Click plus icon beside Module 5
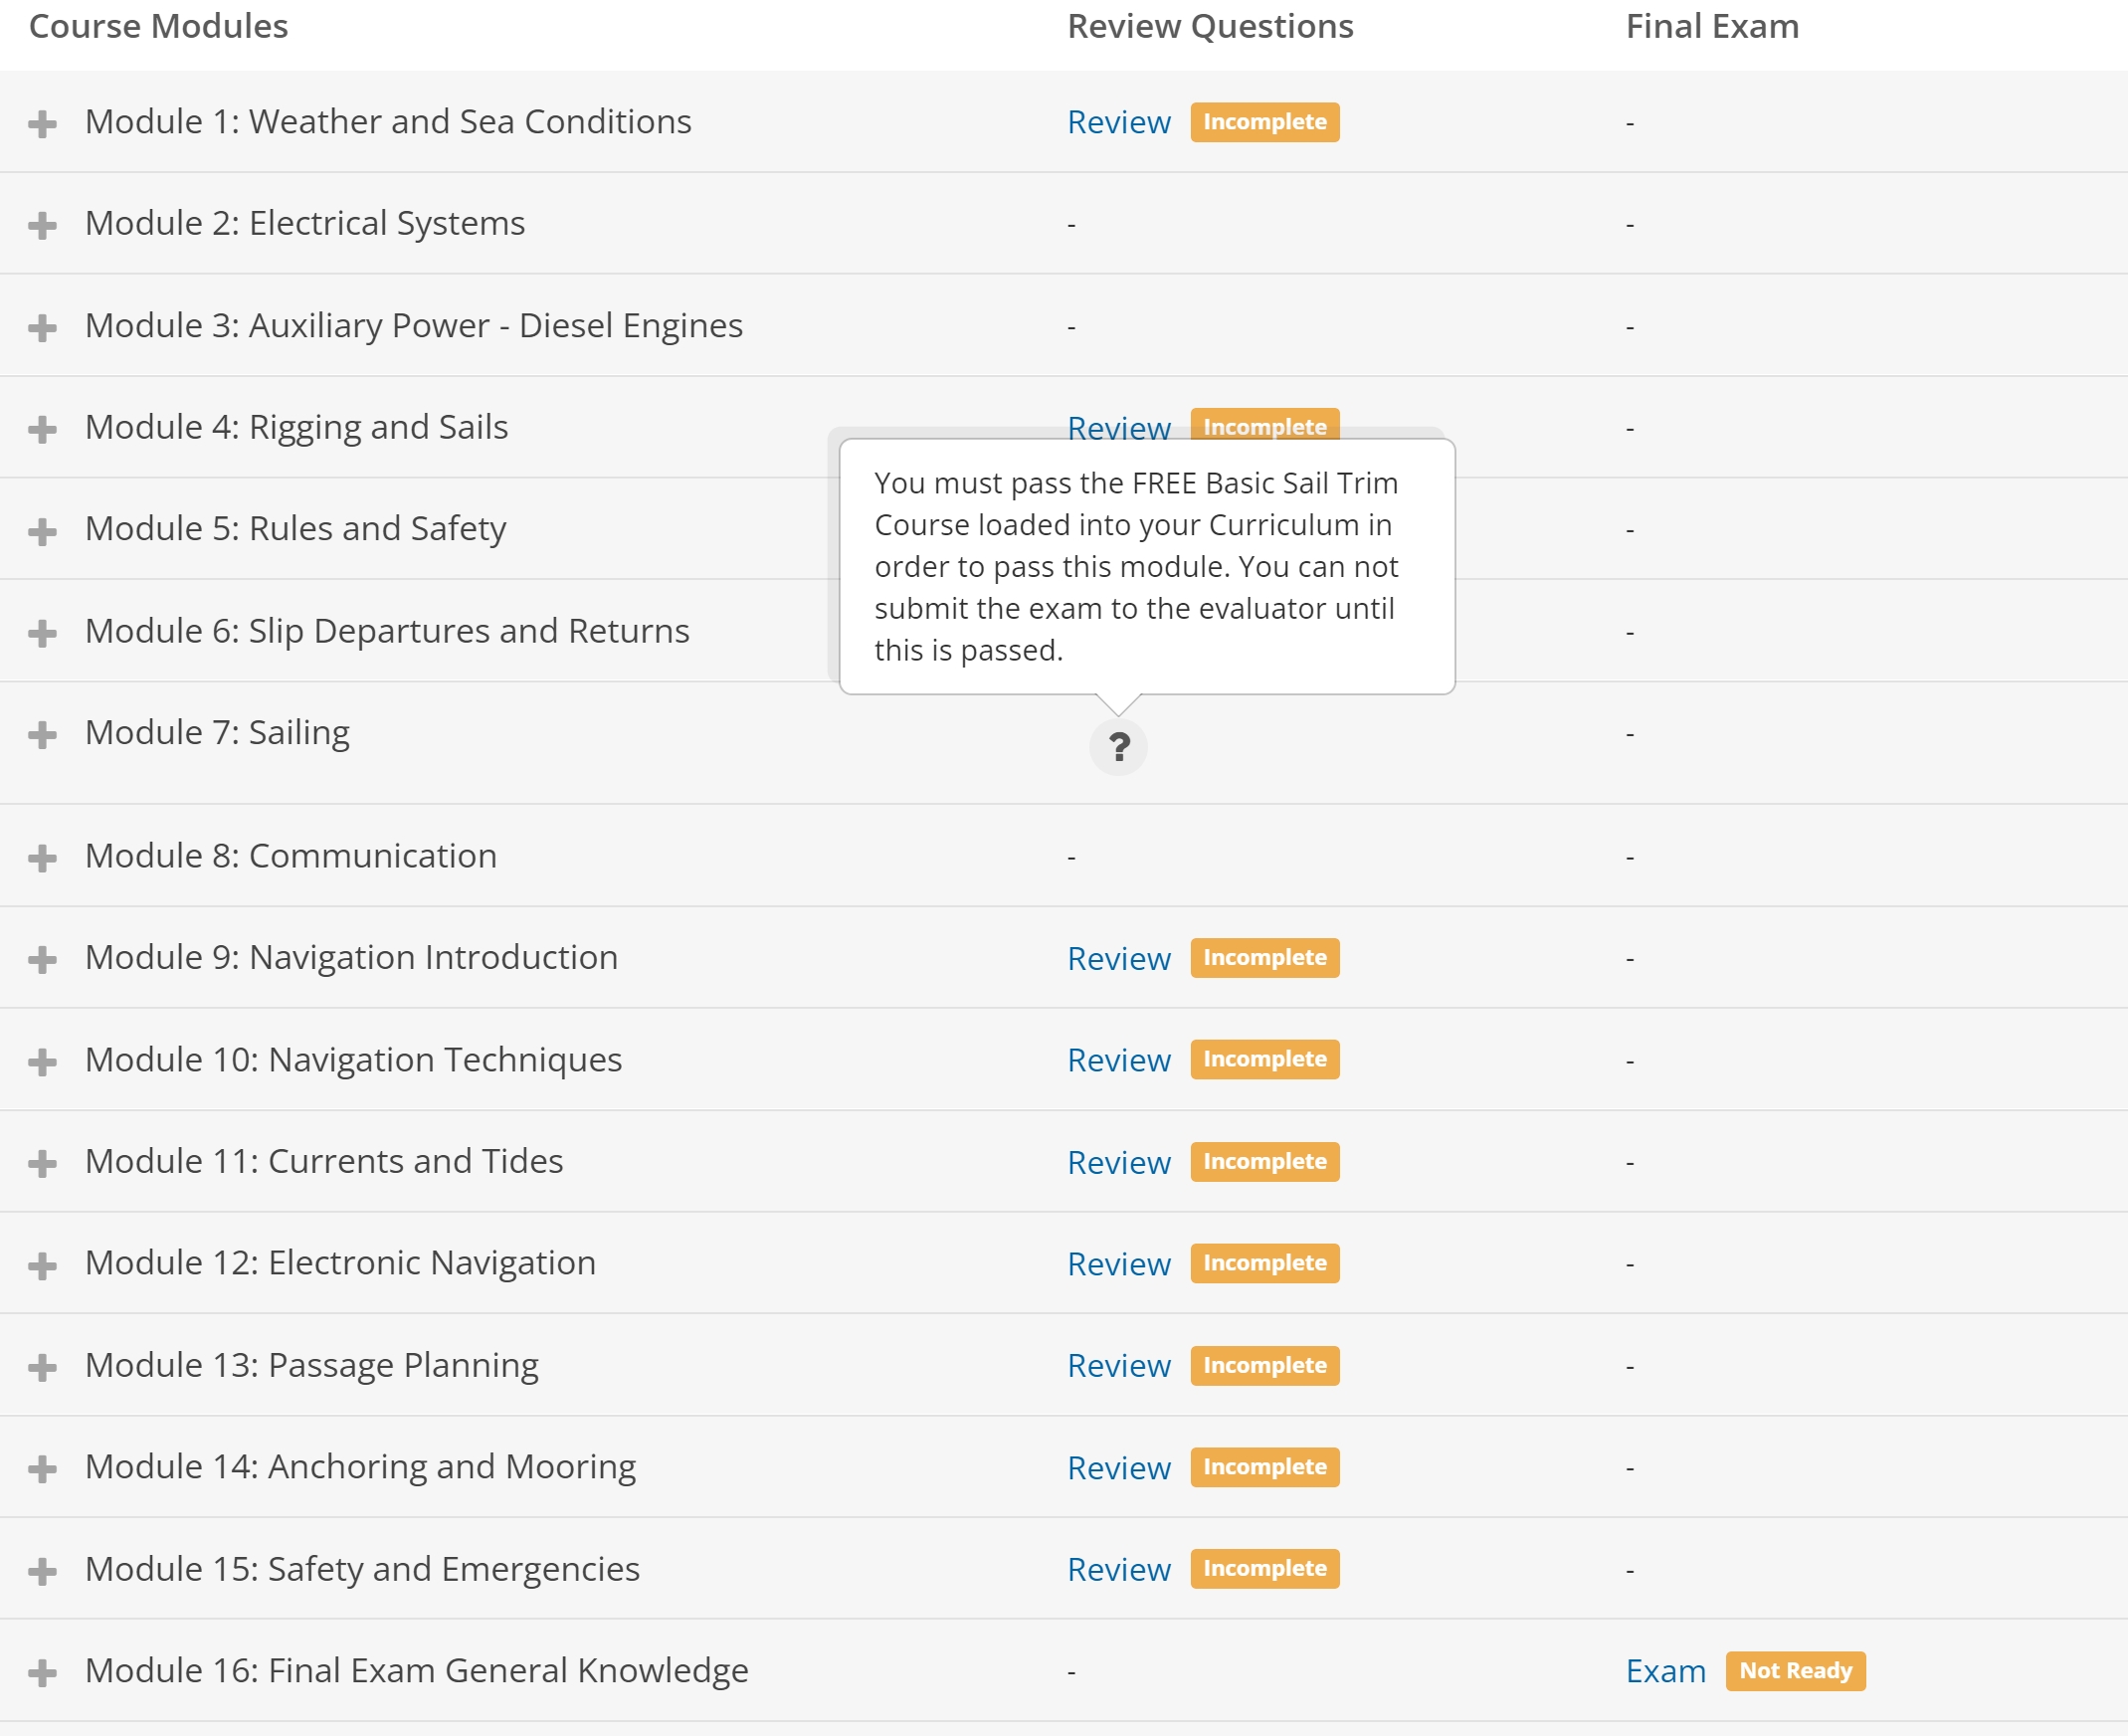2128x1736 pixels. click(x=42, y=531)
